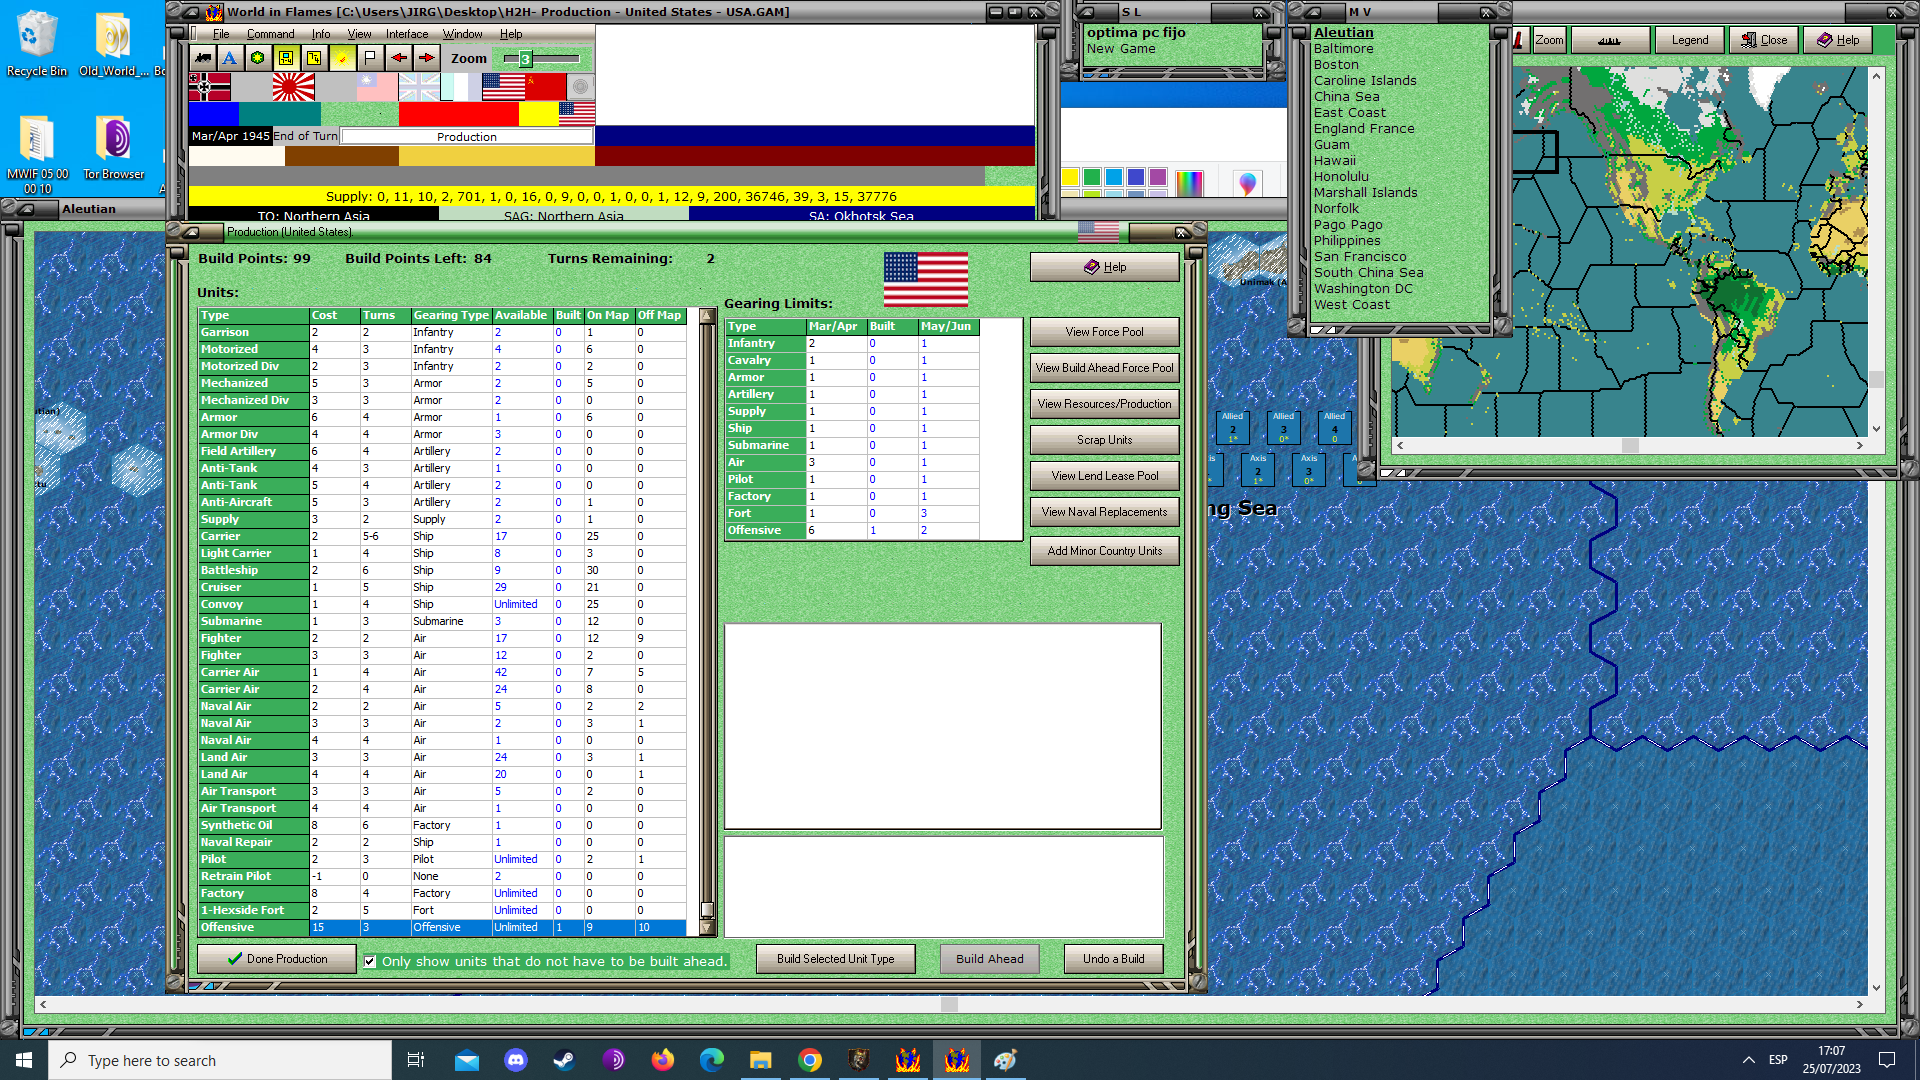1920x1080 pixels.
Task: Click the Zoom slider handle
Action: click(x=525, y=59)
